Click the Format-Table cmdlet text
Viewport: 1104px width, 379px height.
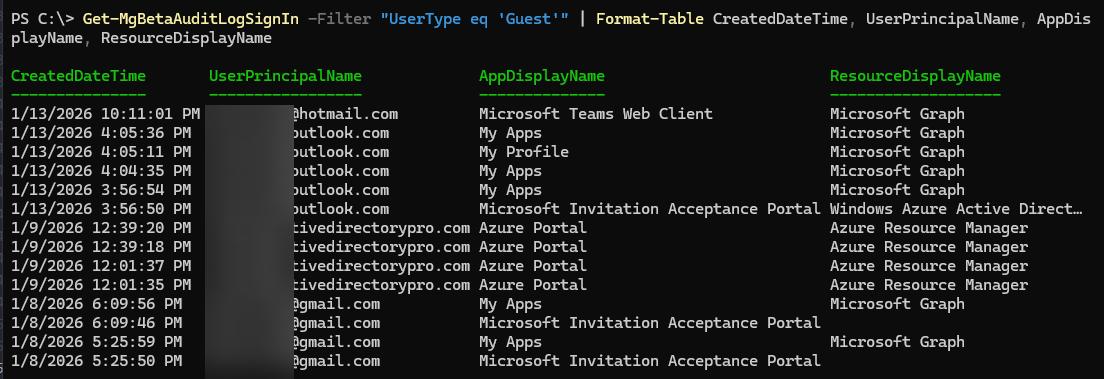(649, 19)
